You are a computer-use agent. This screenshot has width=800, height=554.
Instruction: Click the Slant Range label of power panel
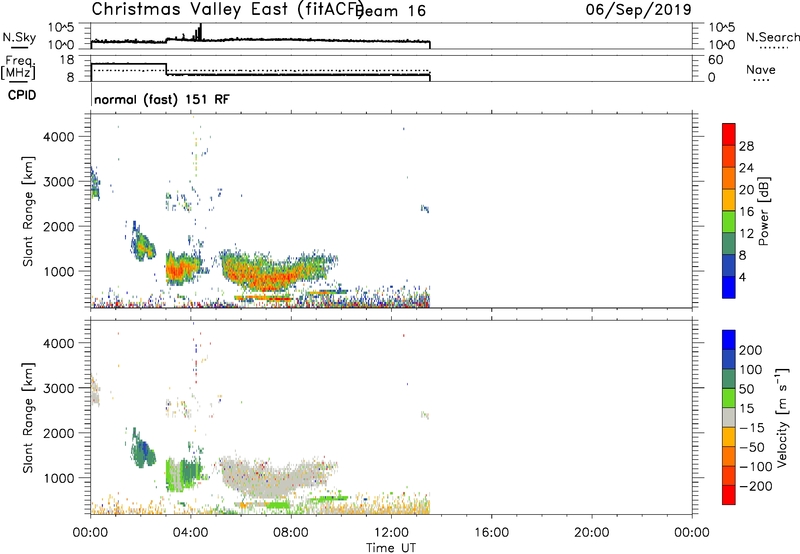point(28,211)
